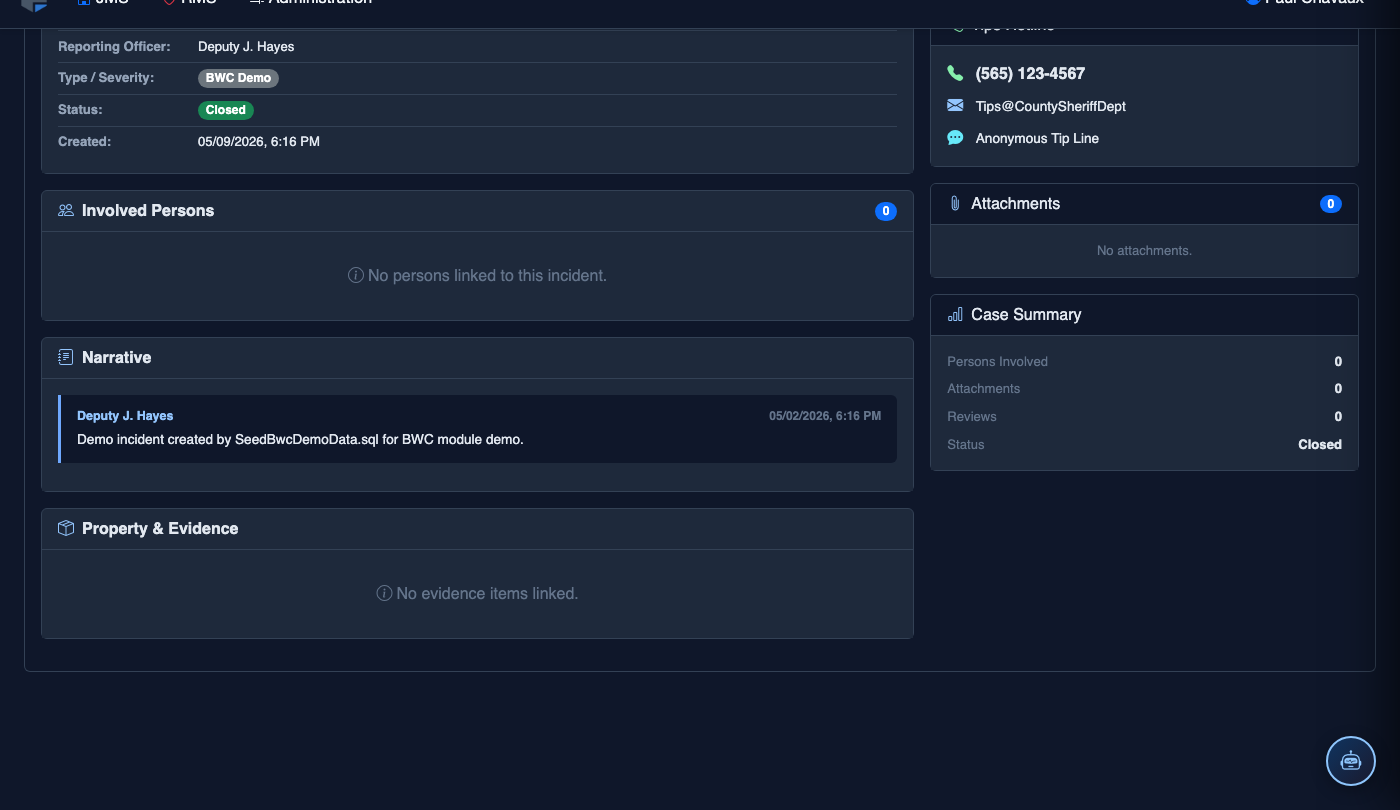The height and width of the screenshot is (810, 1400).
Task: Select the Involved Persons section heading
Action: (148, 211)
